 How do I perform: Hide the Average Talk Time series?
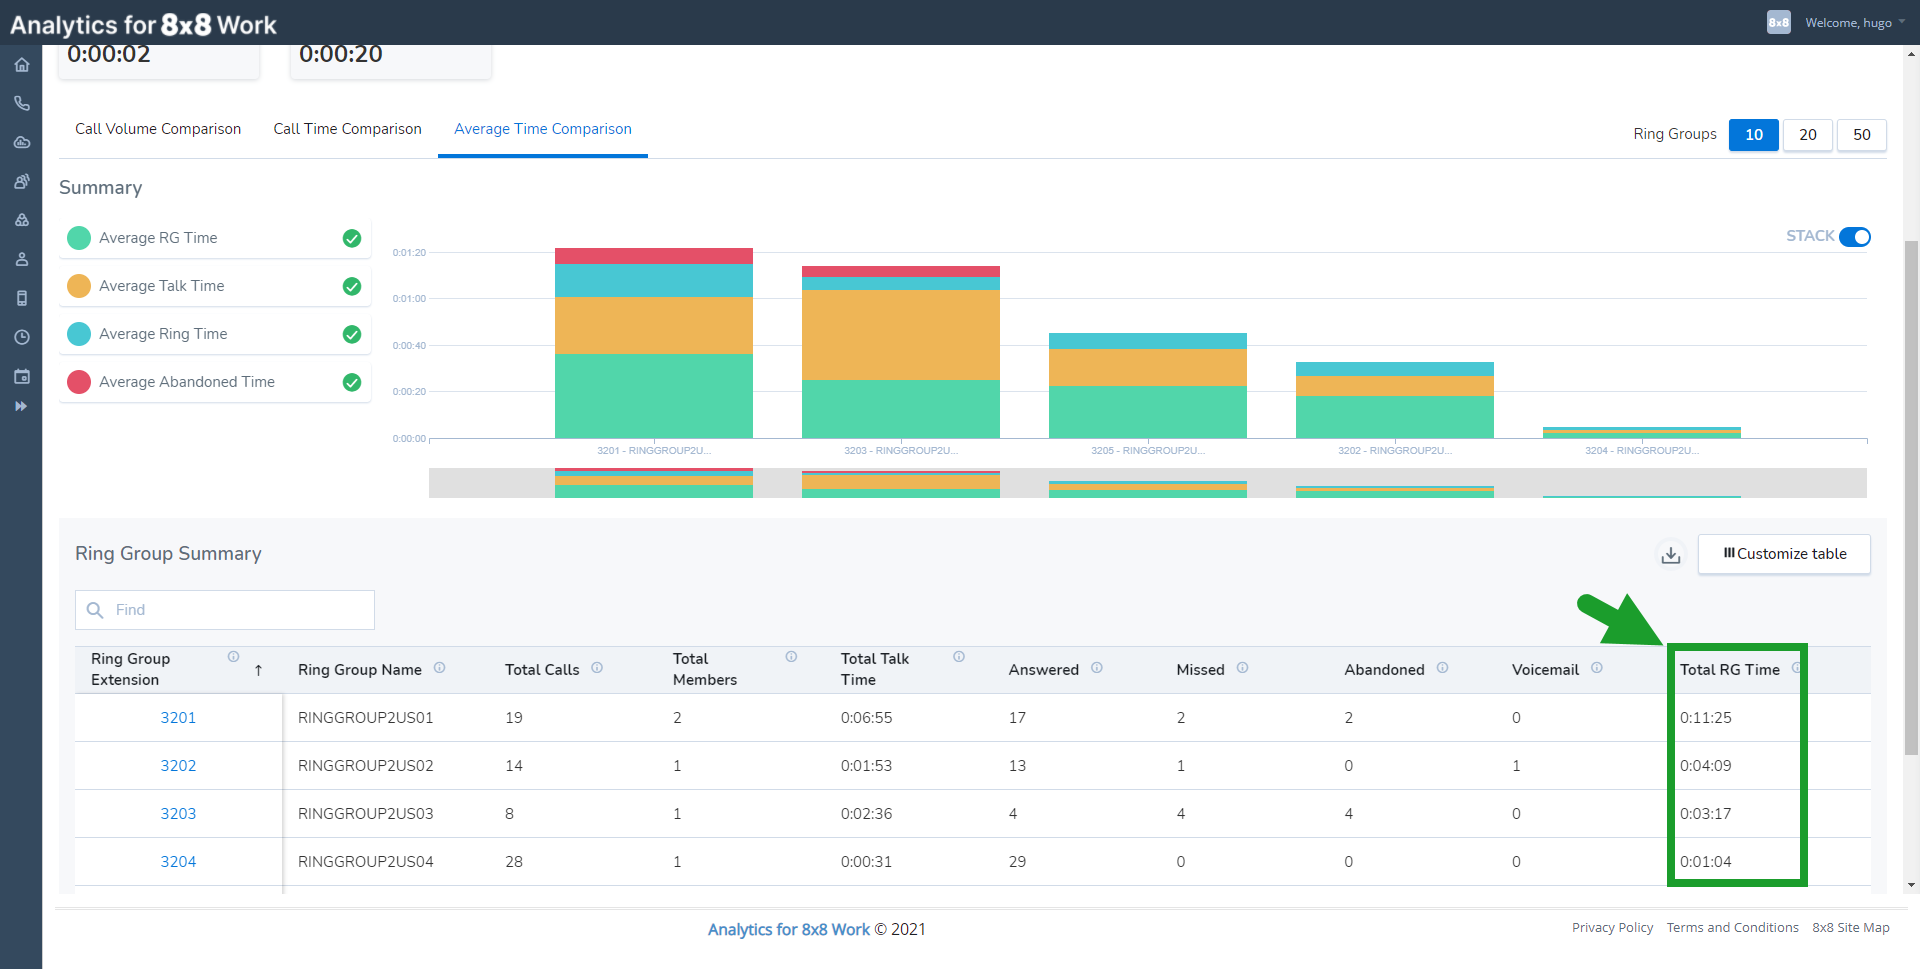(352, 286)
